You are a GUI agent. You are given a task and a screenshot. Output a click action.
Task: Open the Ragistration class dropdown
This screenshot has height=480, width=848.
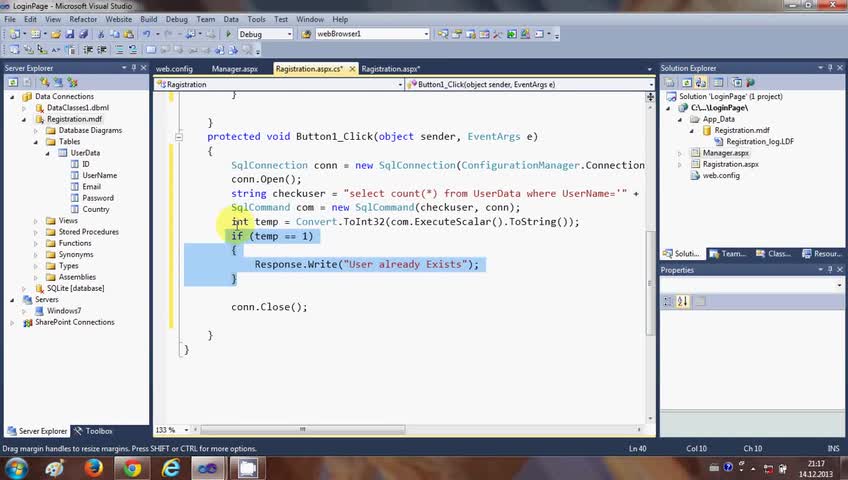pos(400,84)
